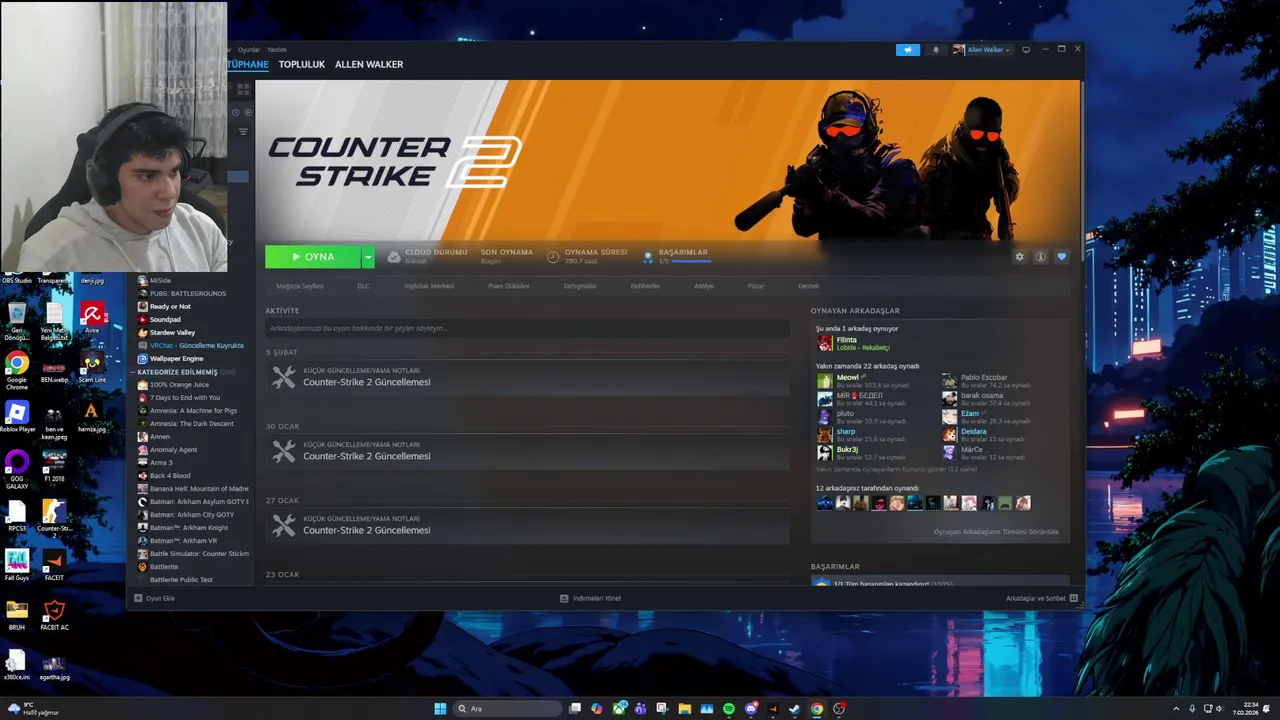Screen dimensions: 1280x720
Task: Open Yardım menu in Steam
Action: 276,50
